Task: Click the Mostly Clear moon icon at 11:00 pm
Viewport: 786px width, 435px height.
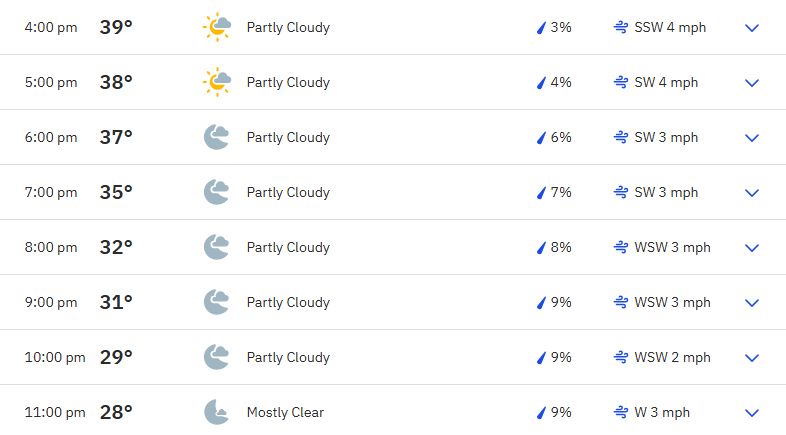Action: click(x=217, y=412)
